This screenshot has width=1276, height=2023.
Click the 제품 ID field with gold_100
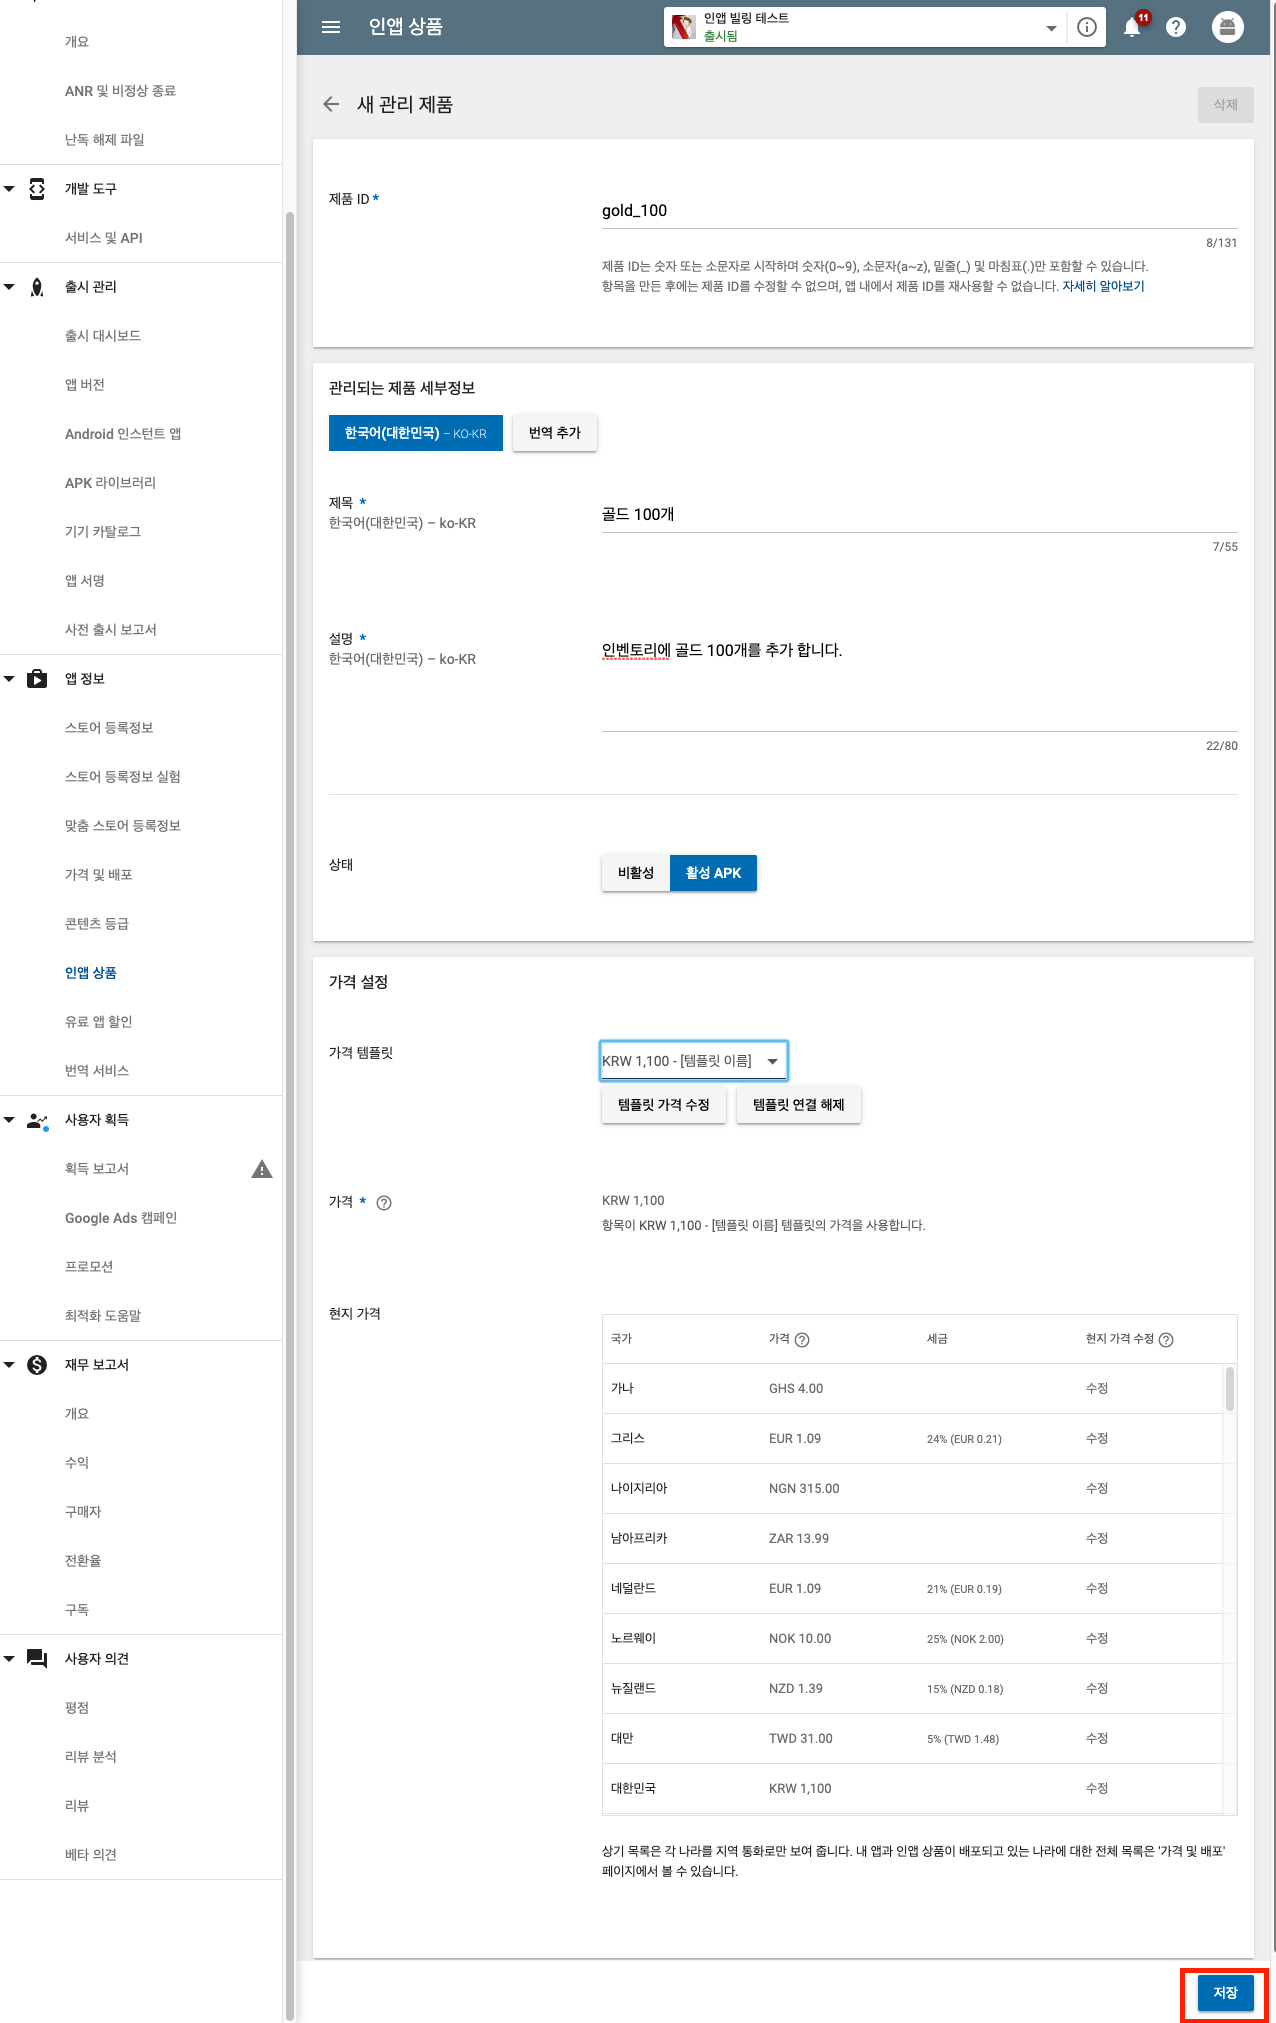click(919, 211)
